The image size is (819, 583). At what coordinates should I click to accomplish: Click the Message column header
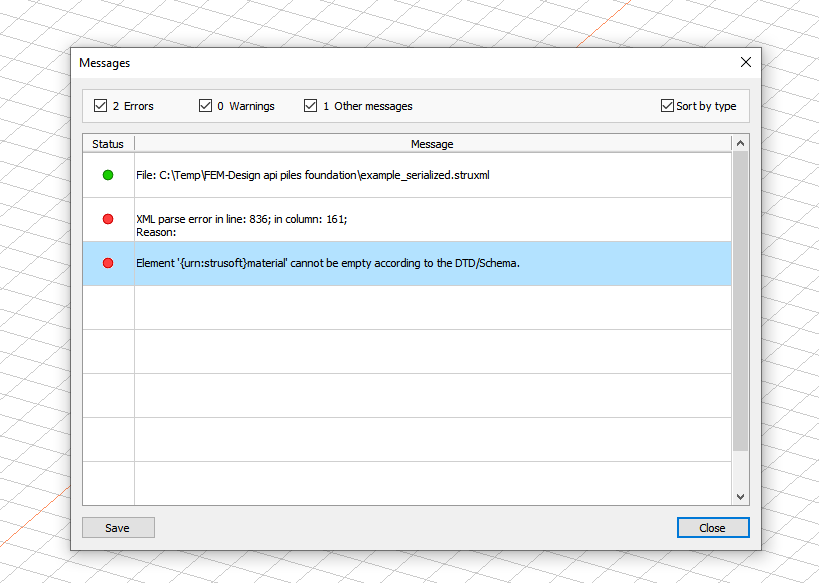[432, 144]
